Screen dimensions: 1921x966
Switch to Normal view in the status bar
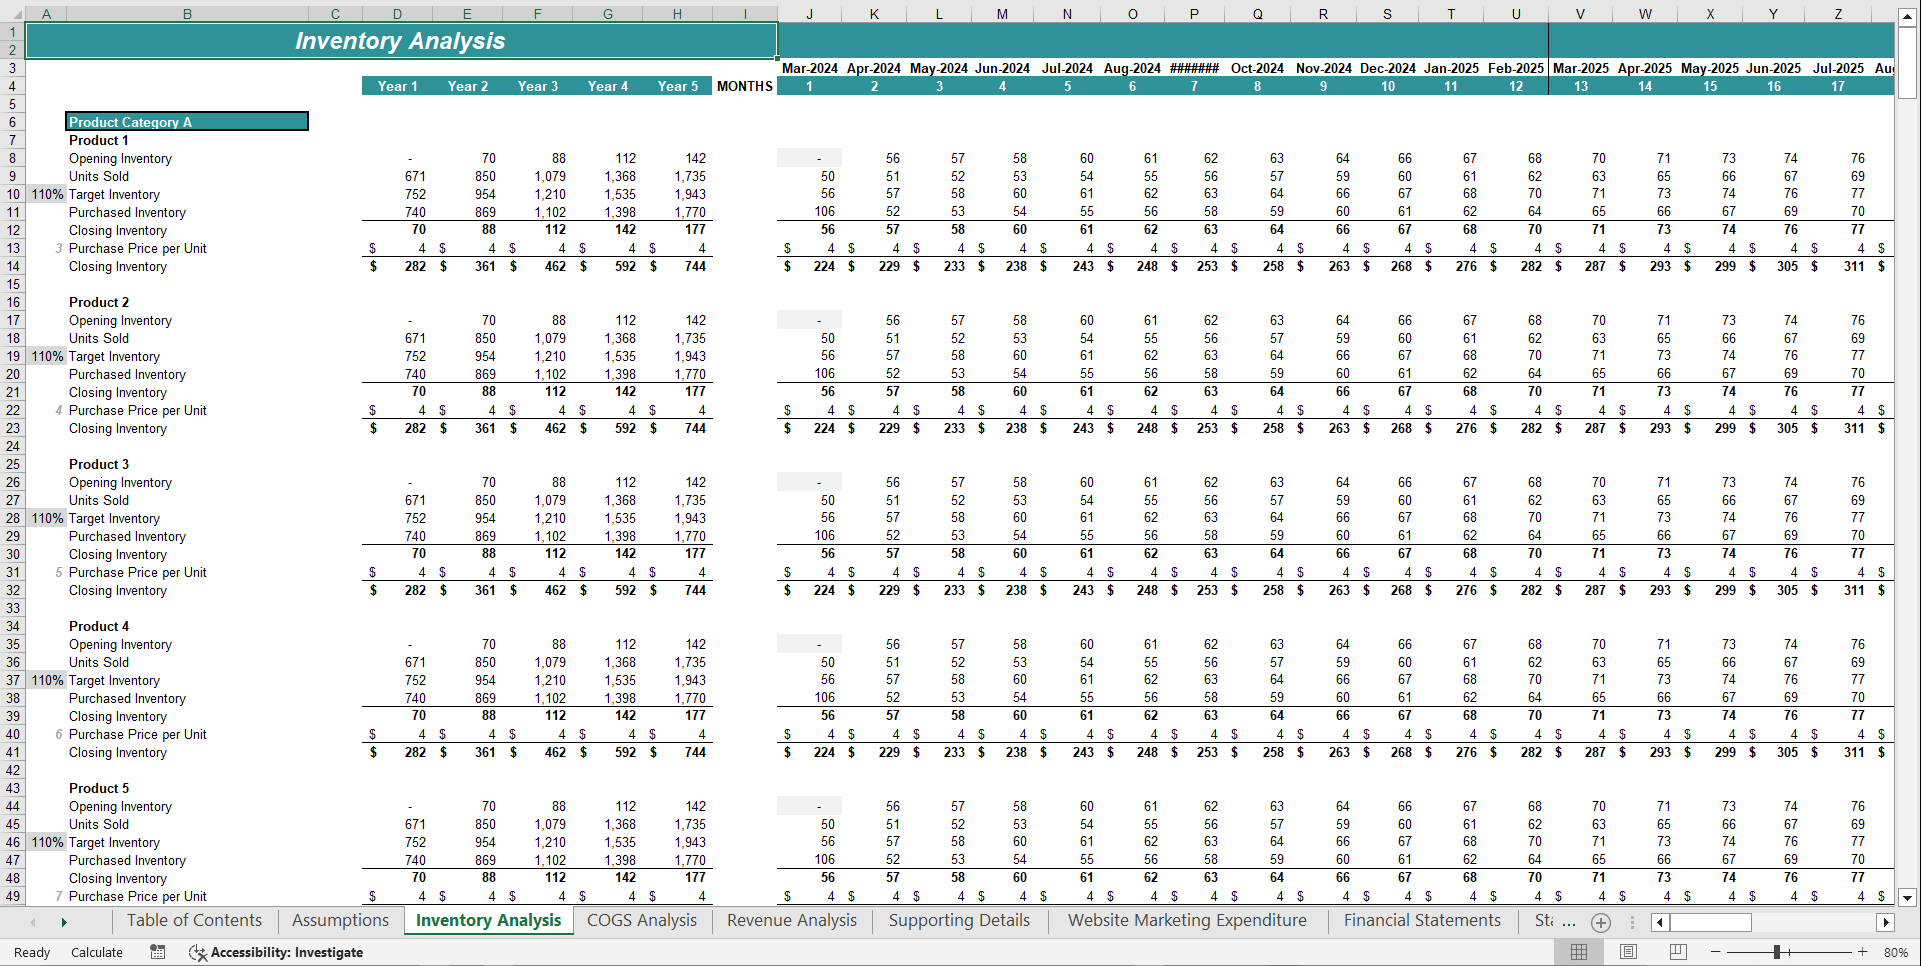(1579, 951)
